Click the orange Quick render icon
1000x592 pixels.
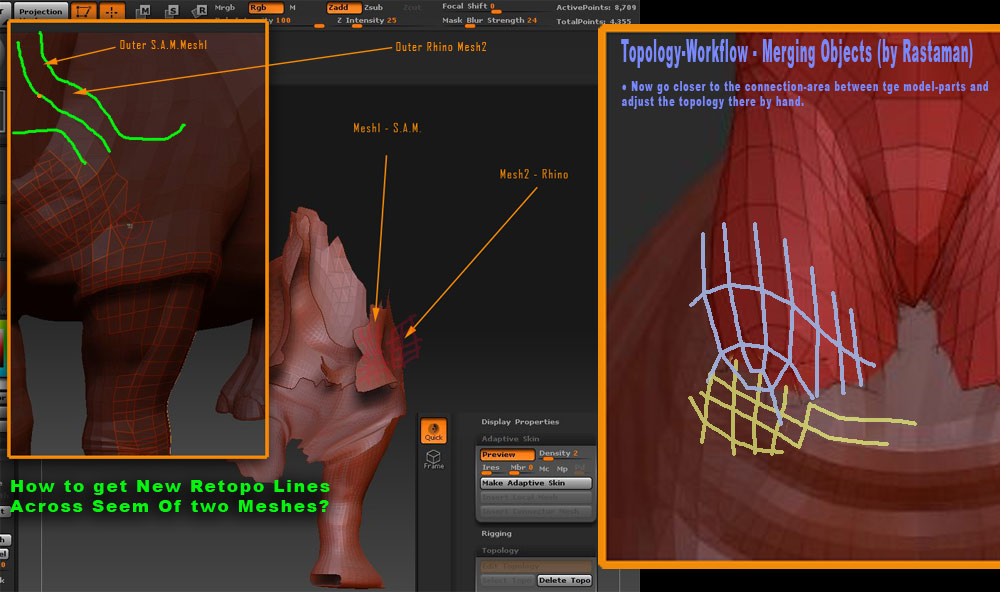[434, 431]
